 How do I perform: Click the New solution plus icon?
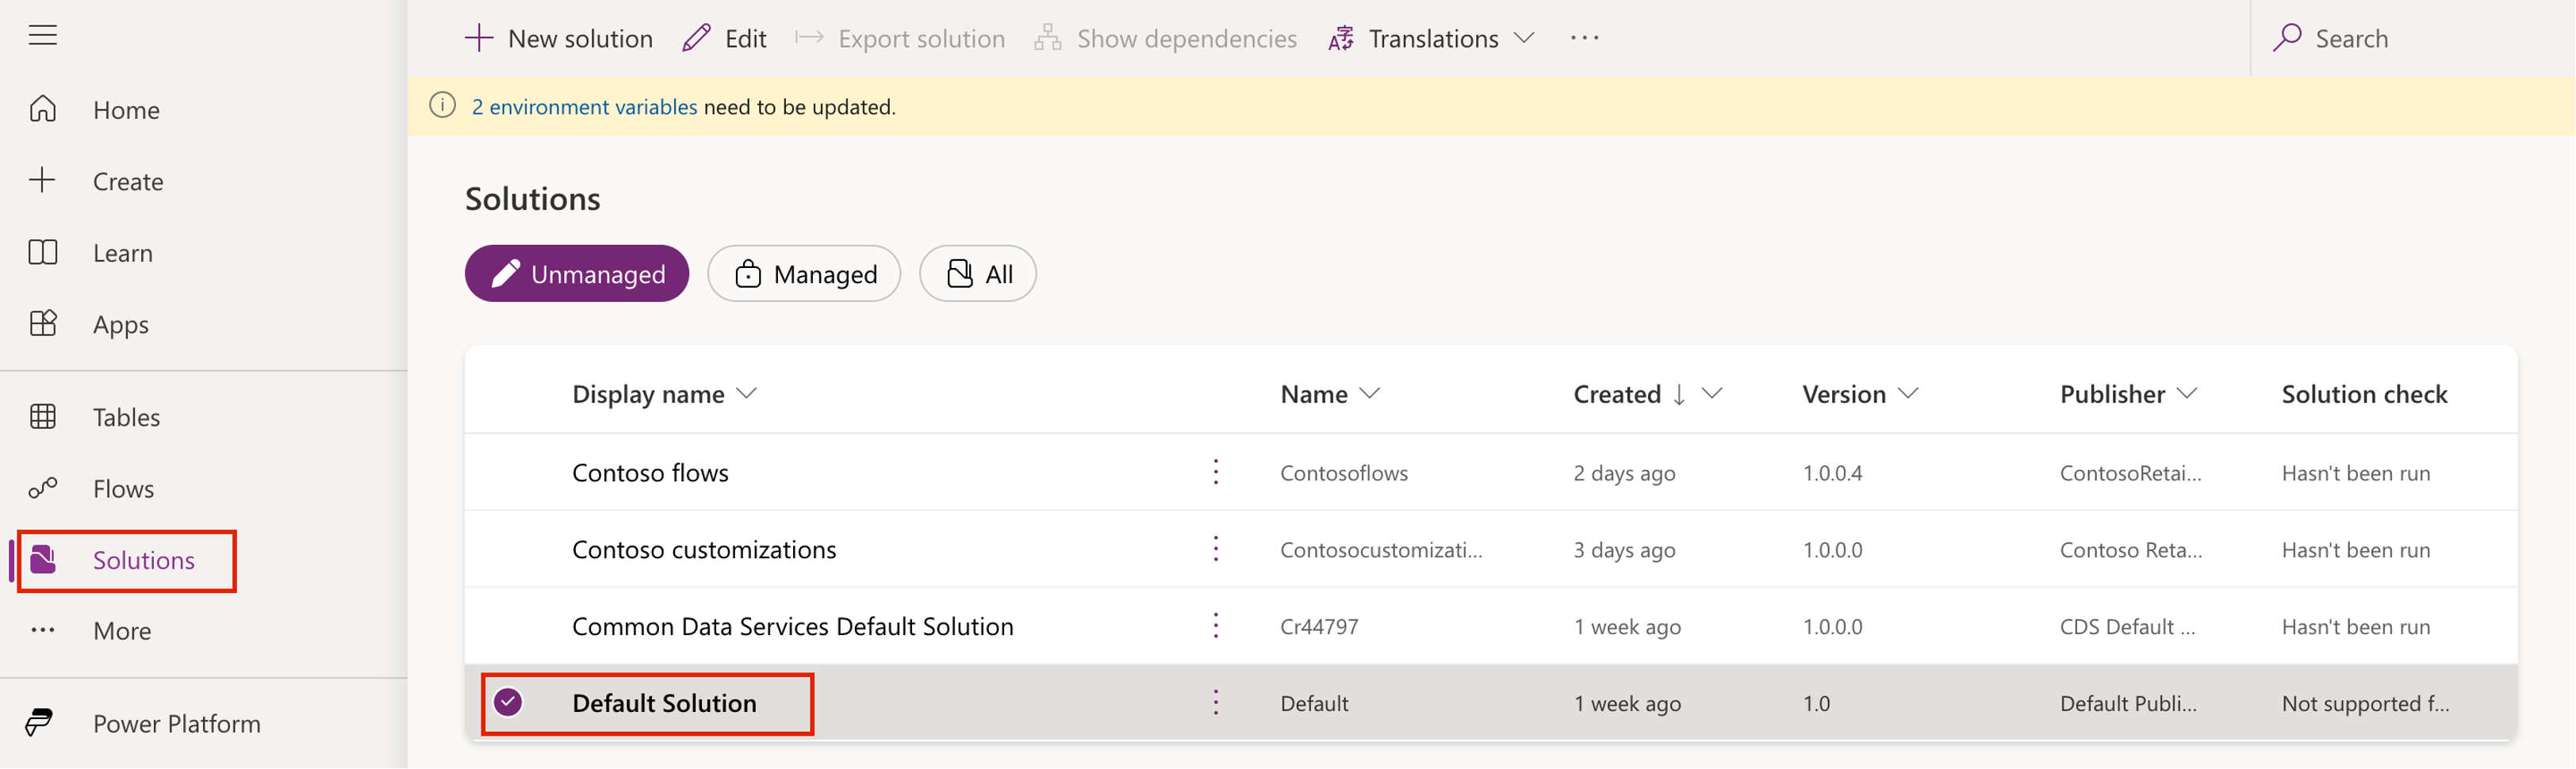[x=479, y=38]
